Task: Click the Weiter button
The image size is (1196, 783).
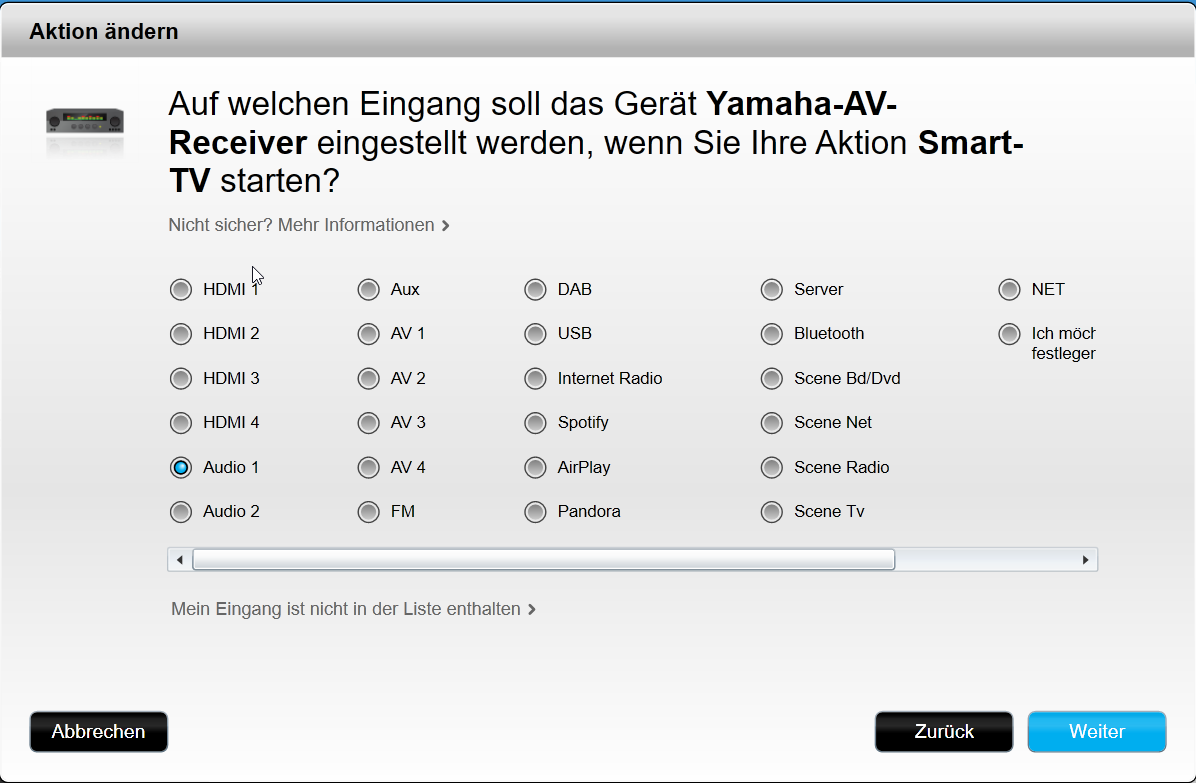Action: point(1096,732)
